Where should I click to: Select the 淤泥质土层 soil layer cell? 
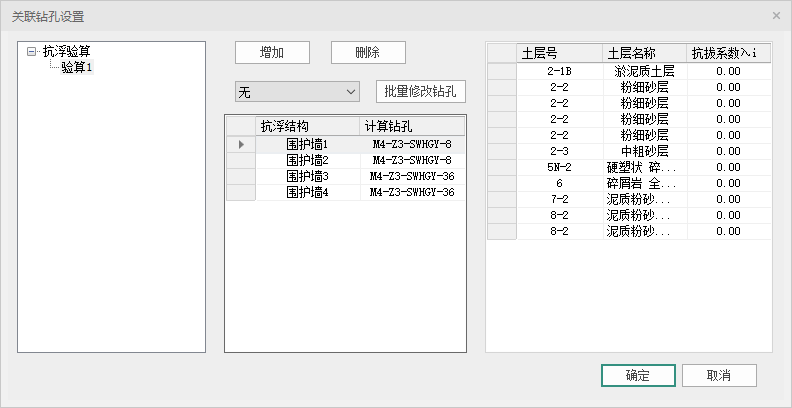point(644,72)
